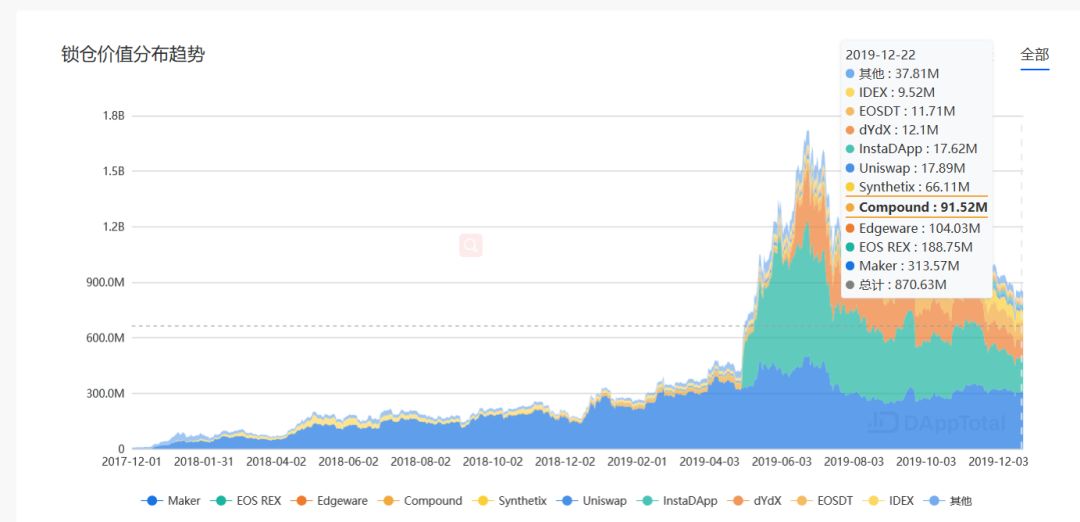Toggle the EOSDT legend entry

click(x=822, y=501)
